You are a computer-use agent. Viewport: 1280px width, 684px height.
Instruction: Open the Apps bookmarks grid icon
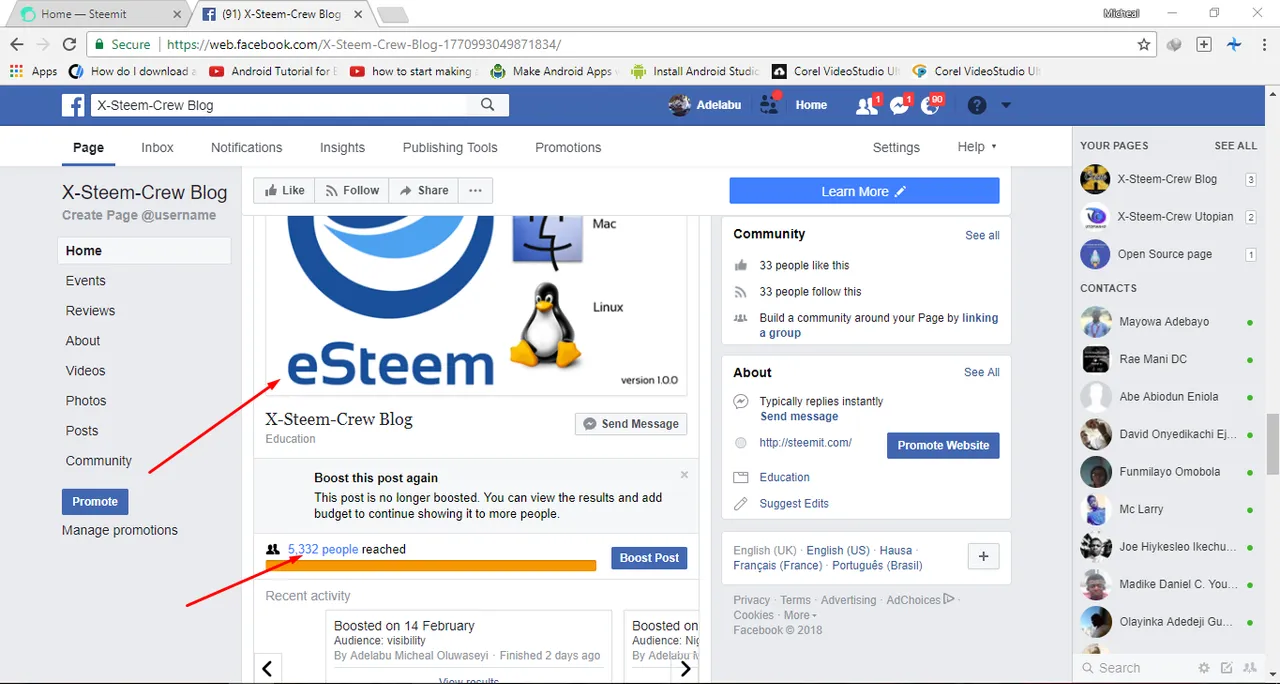point(16,71)
